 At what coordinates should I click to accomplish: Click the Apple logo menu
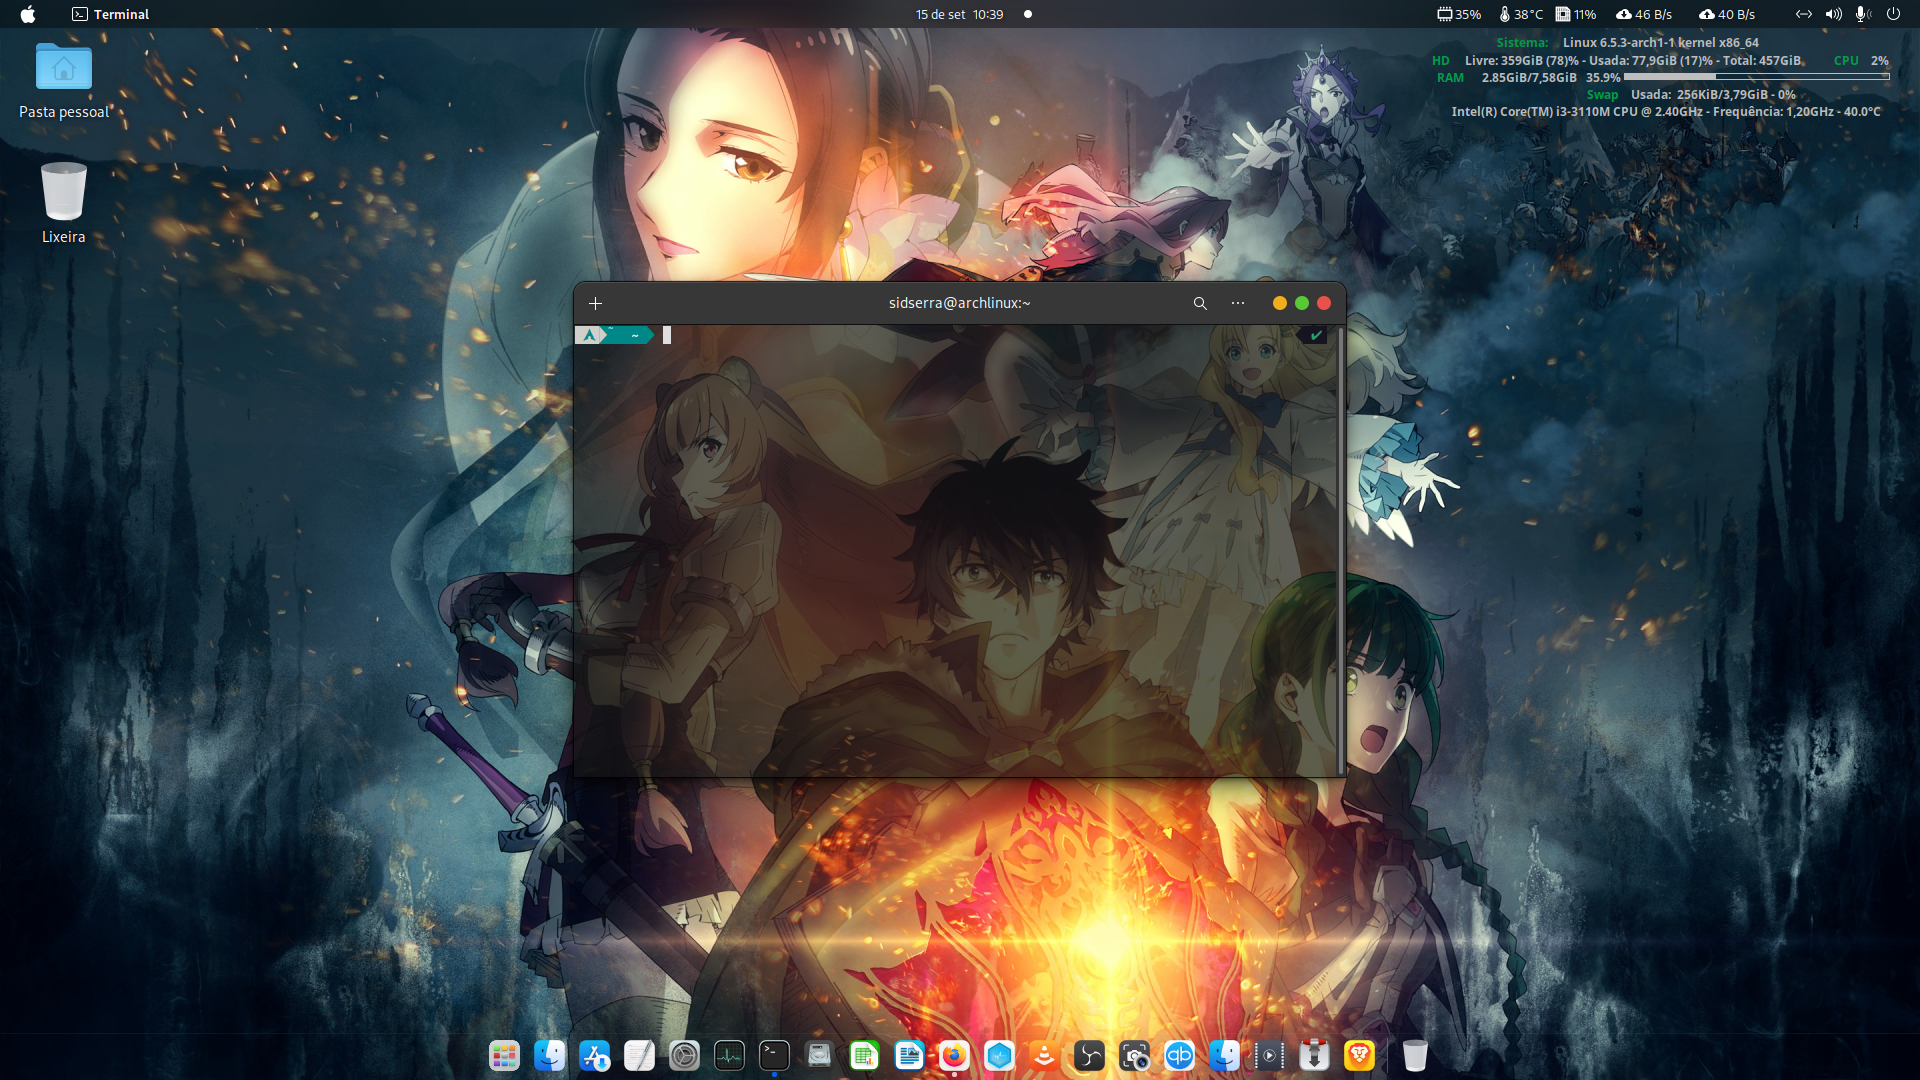point(28,14)
